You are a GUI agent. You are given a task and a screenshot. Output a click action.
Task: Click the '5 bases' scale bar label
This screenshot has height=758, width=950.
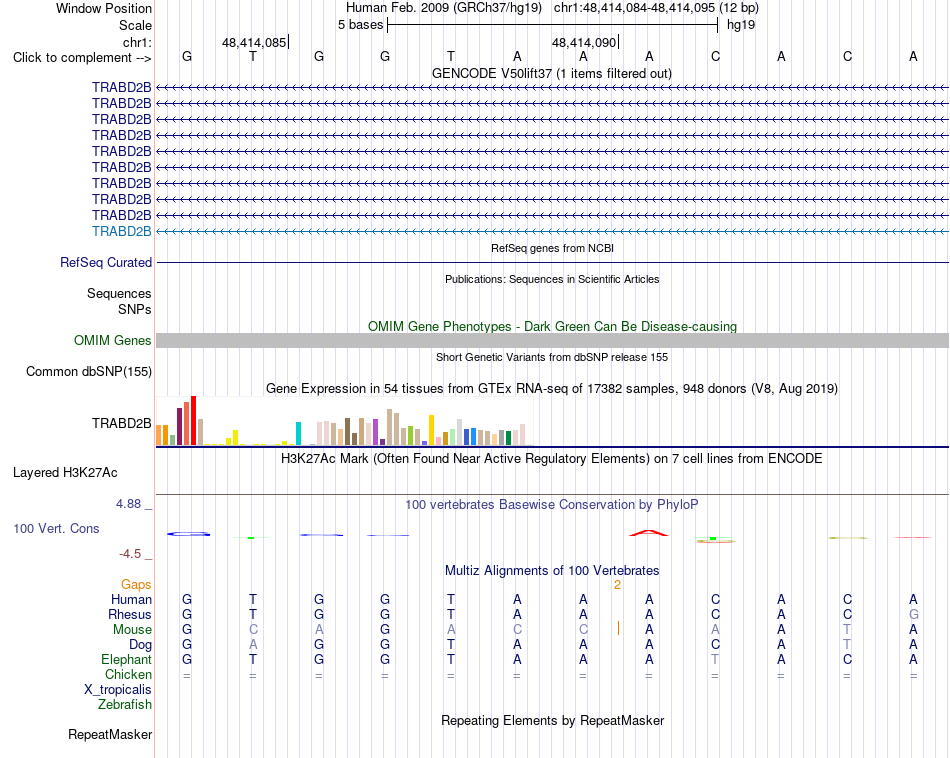coord(360,25)
